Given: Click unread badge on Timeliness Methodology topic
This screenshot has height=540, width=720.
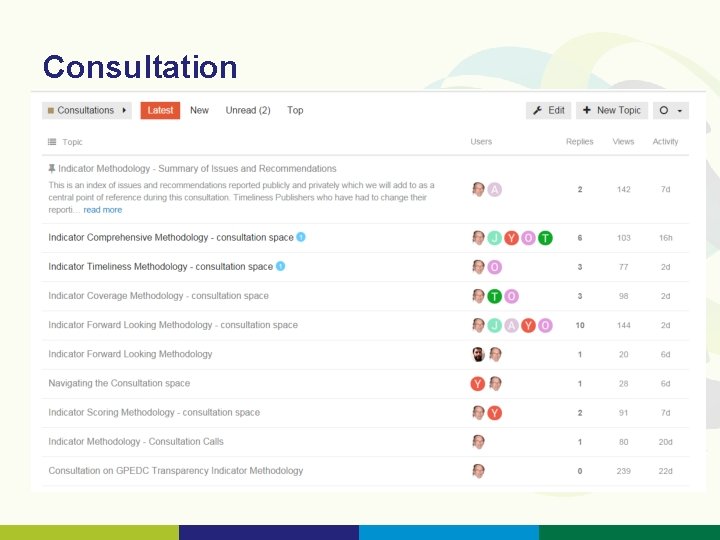Looking at the screenshot, I should pyautogui.click(x=280, y=266).
